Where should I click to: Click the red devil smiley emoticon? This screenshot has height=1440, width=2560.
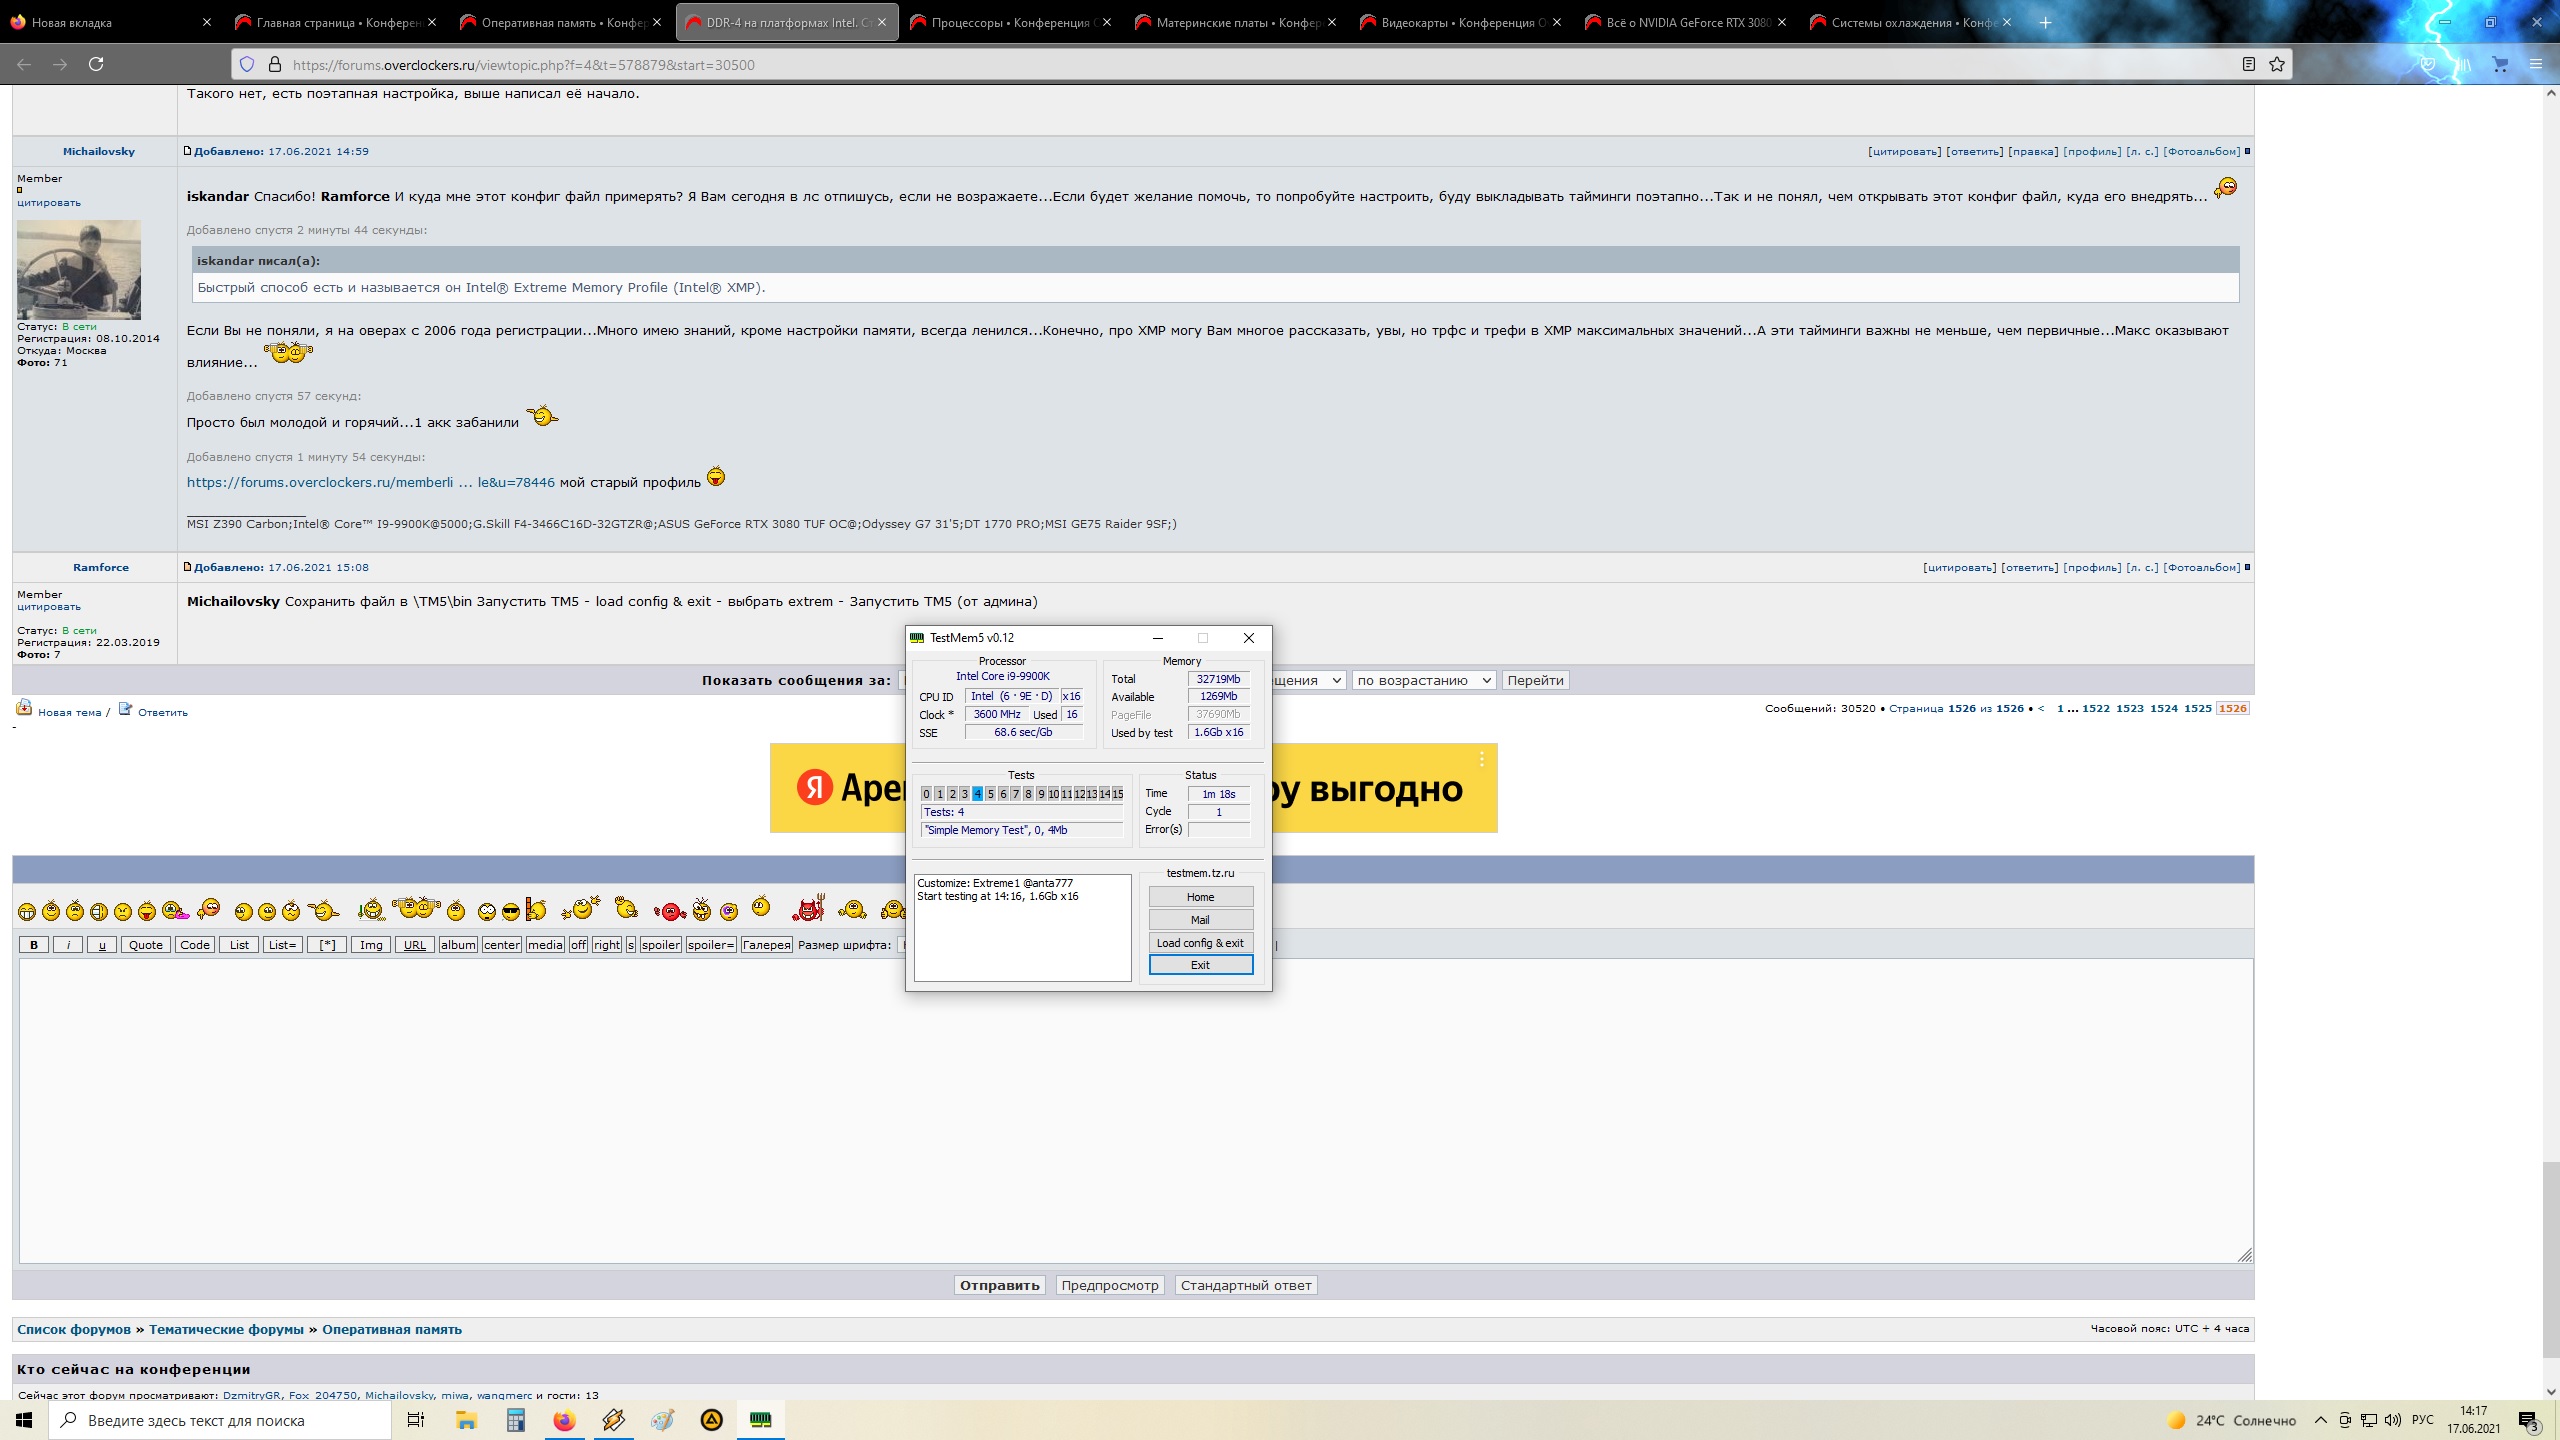[808, 909]
